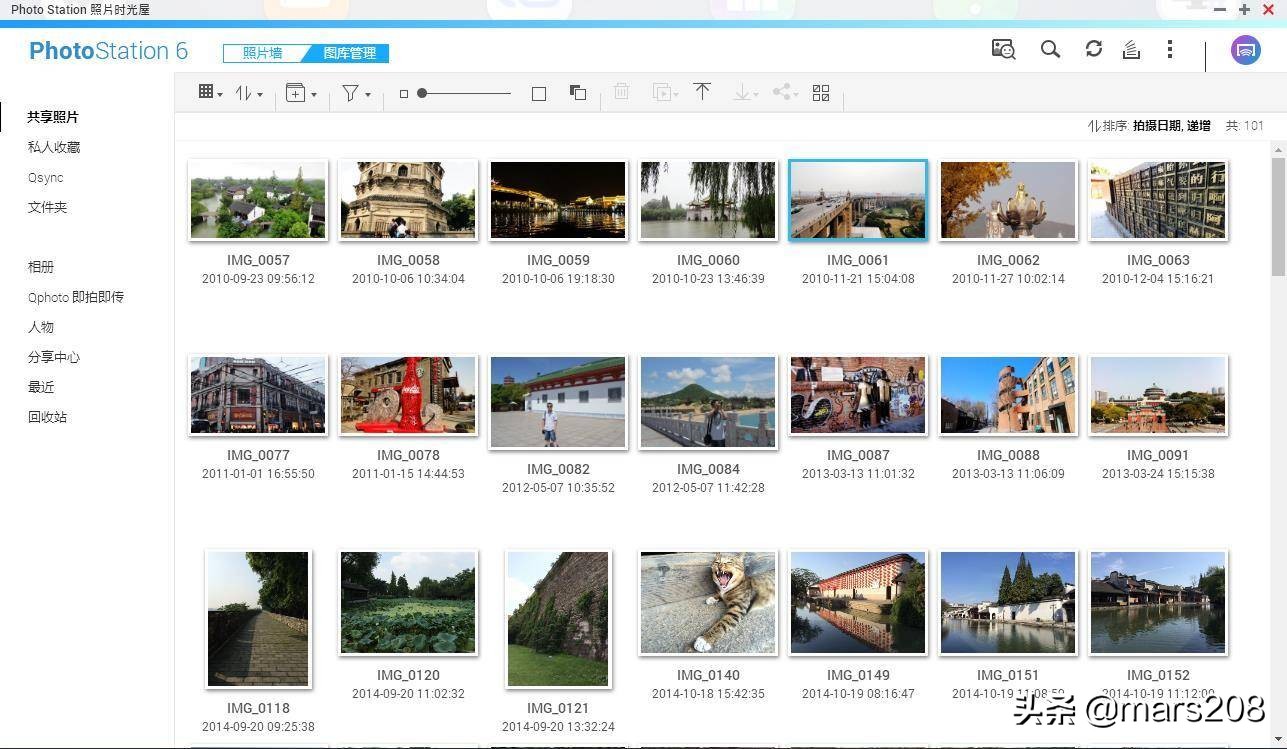
Task: Click the magnifier search icon
Action: (x=1050, y=49)
